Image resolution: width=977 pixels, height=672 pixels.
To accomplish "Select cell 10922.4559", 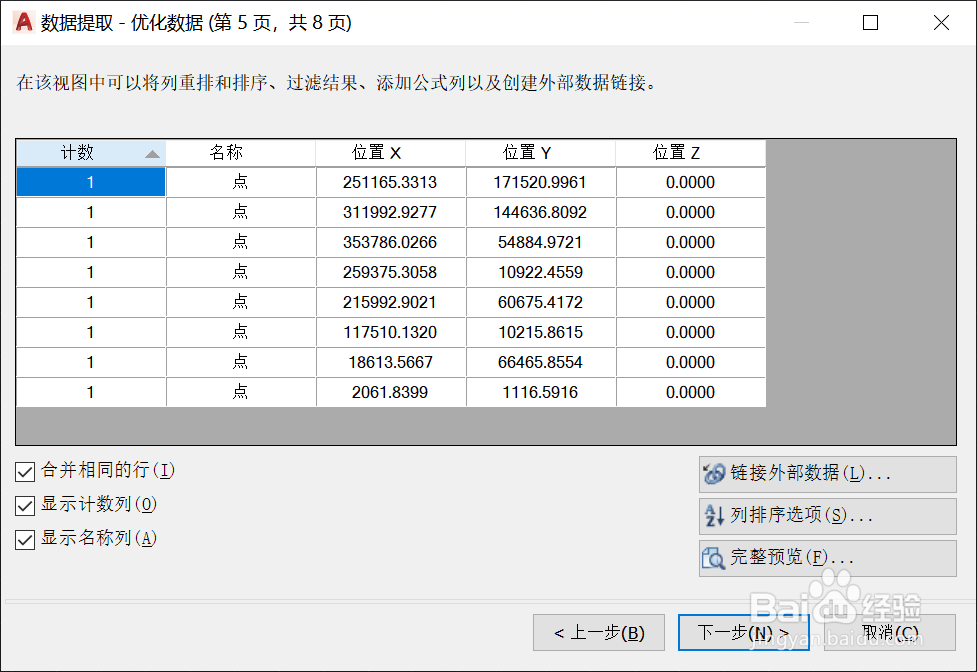I will tap(541, 272).
